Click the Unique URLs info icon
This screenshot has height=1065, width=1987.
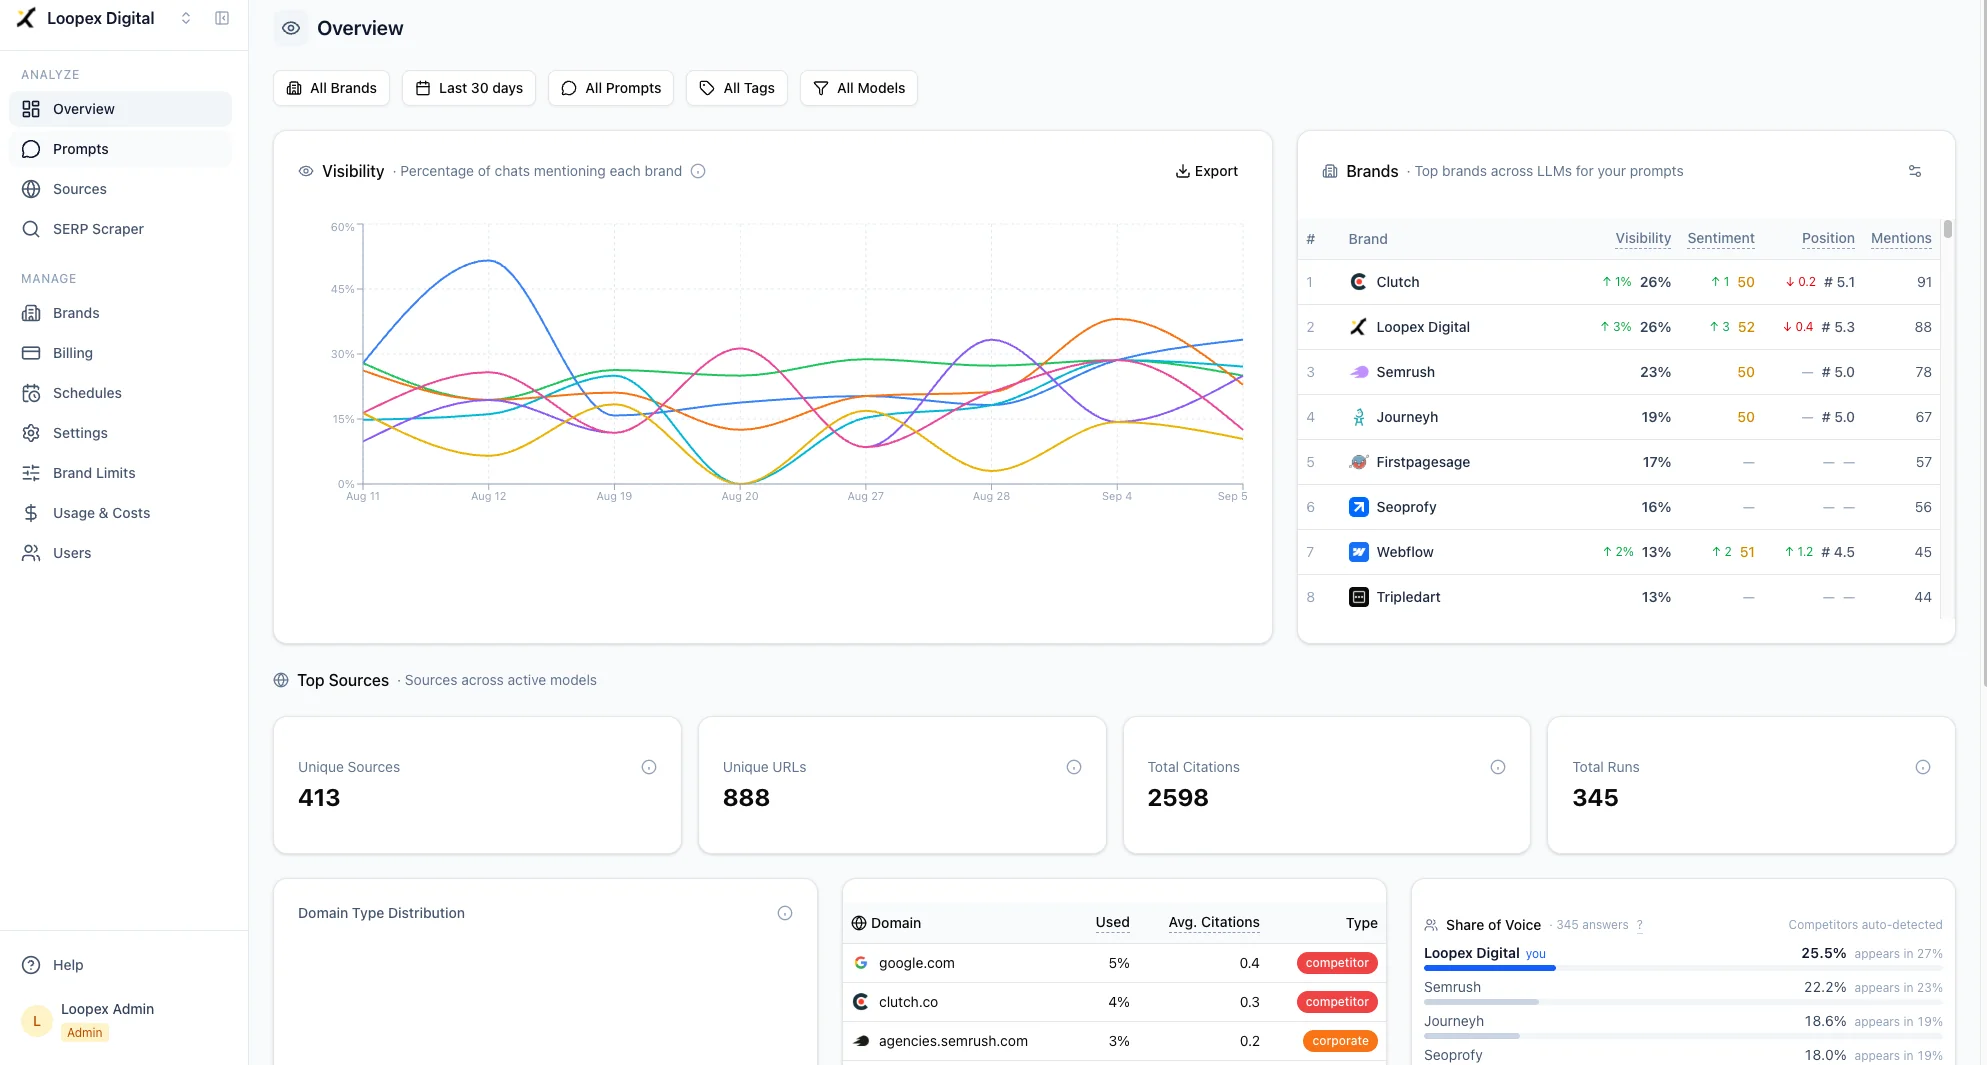1074,767
